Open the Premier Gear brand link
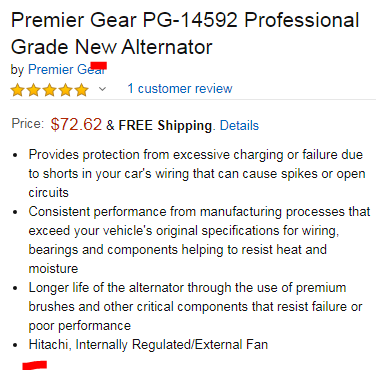Viewport: 388px width, 370px height. tap(67, 69)
